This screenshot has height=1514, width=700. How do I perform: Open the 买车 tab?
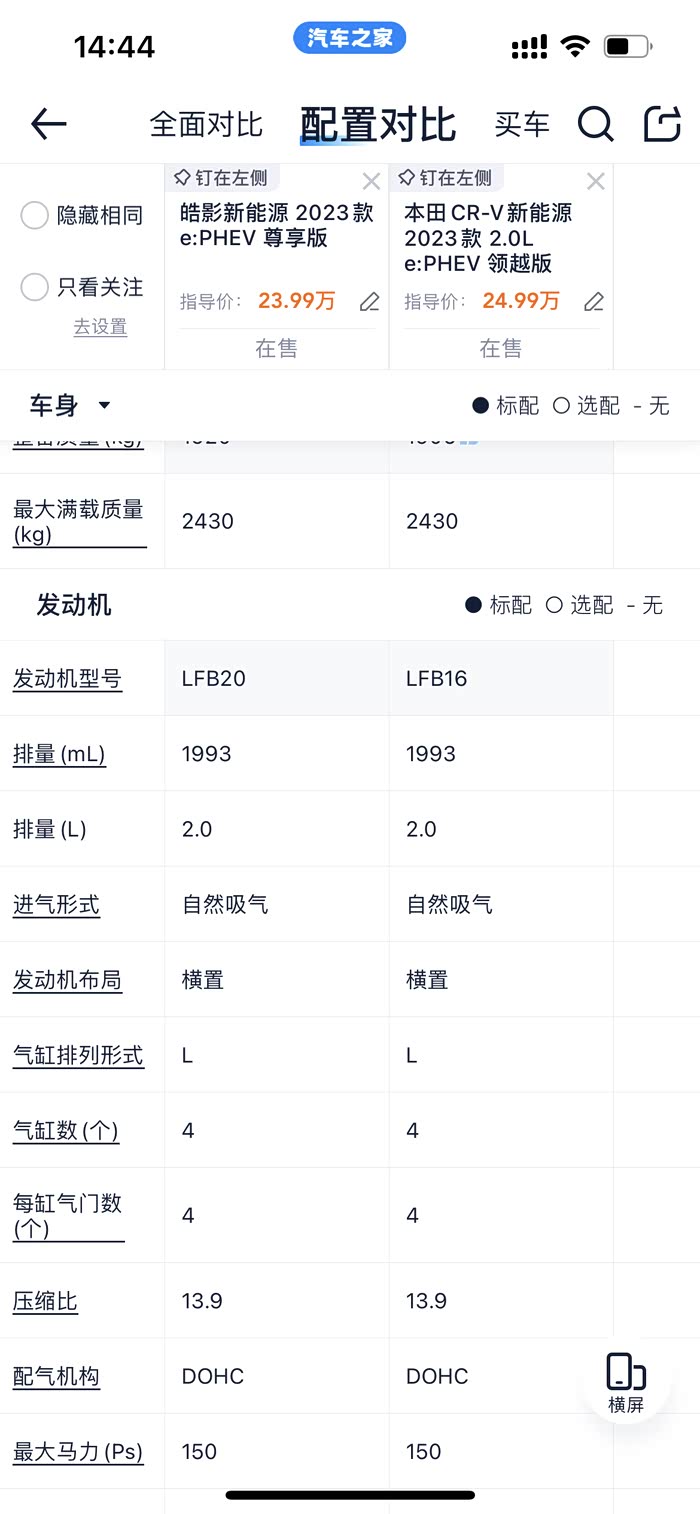[x=522, y=124]
